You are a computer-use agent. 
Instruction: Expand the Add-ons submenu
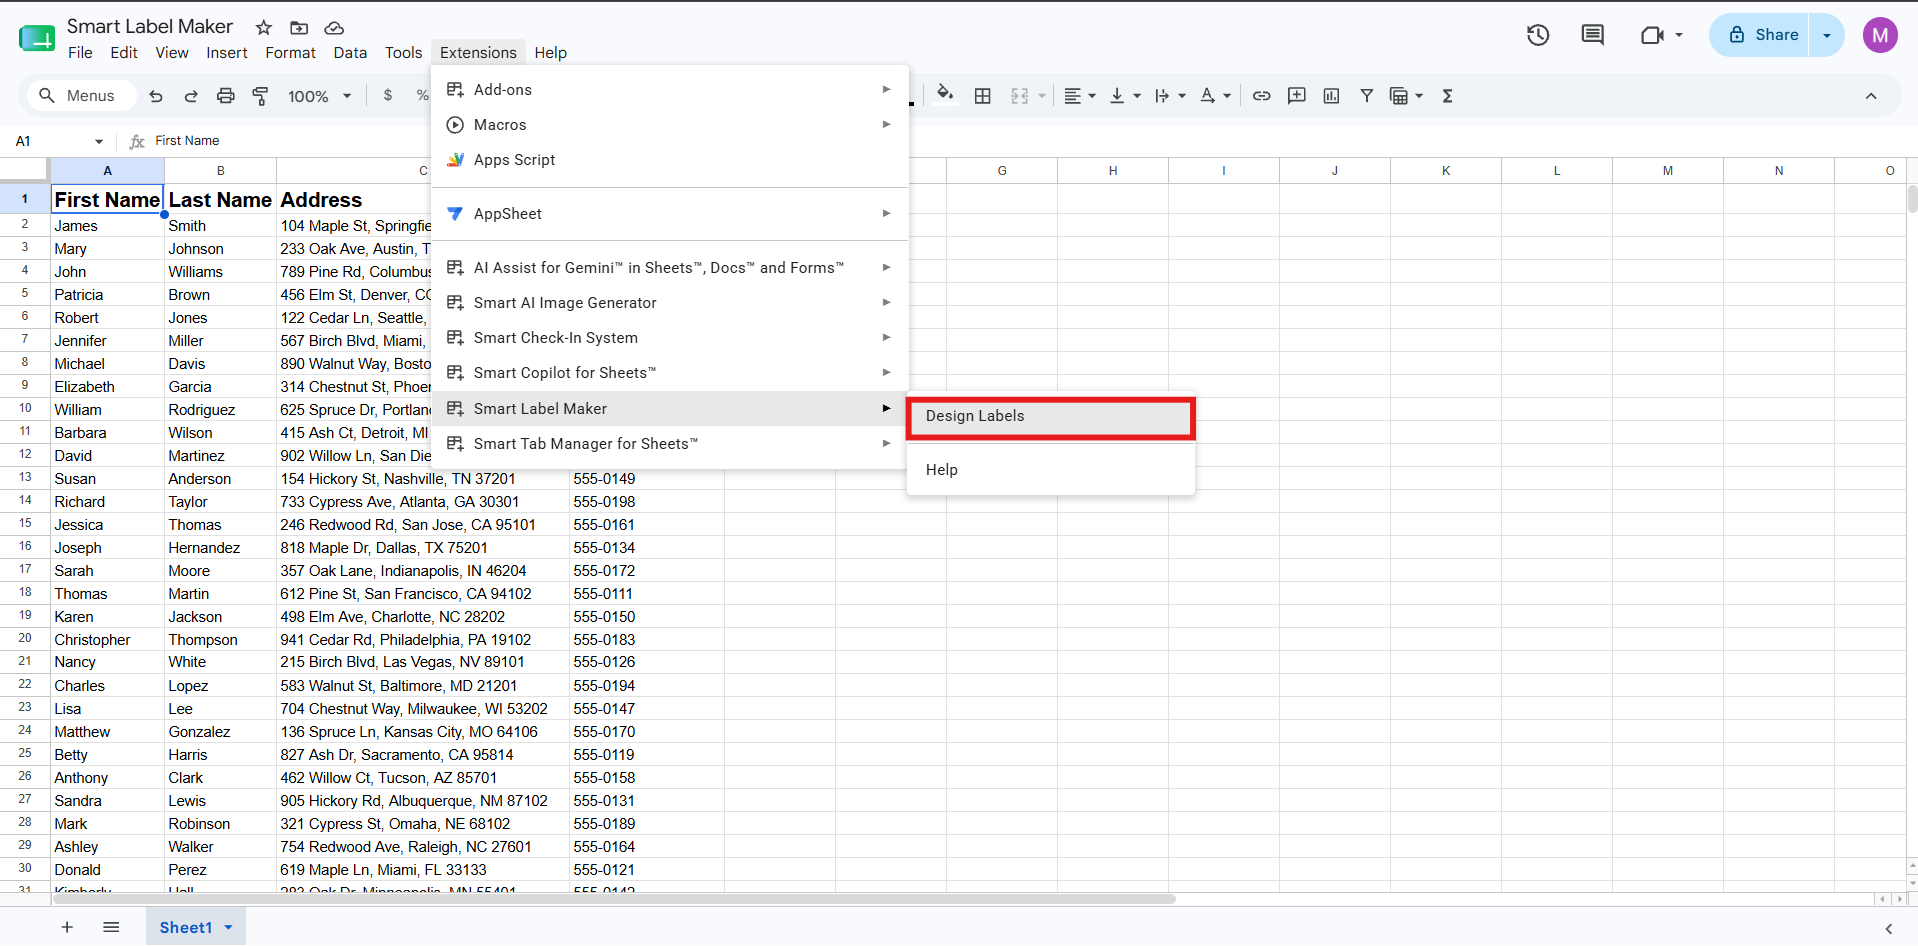pos(669,90)
